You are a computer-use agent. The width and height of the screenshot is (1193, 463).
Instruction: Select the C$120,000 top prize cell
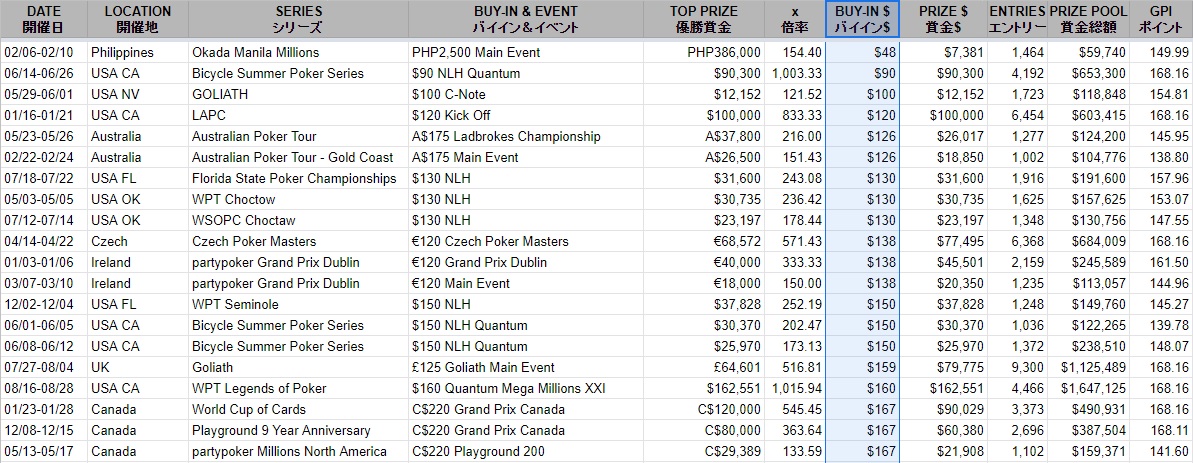click(704, 410)
